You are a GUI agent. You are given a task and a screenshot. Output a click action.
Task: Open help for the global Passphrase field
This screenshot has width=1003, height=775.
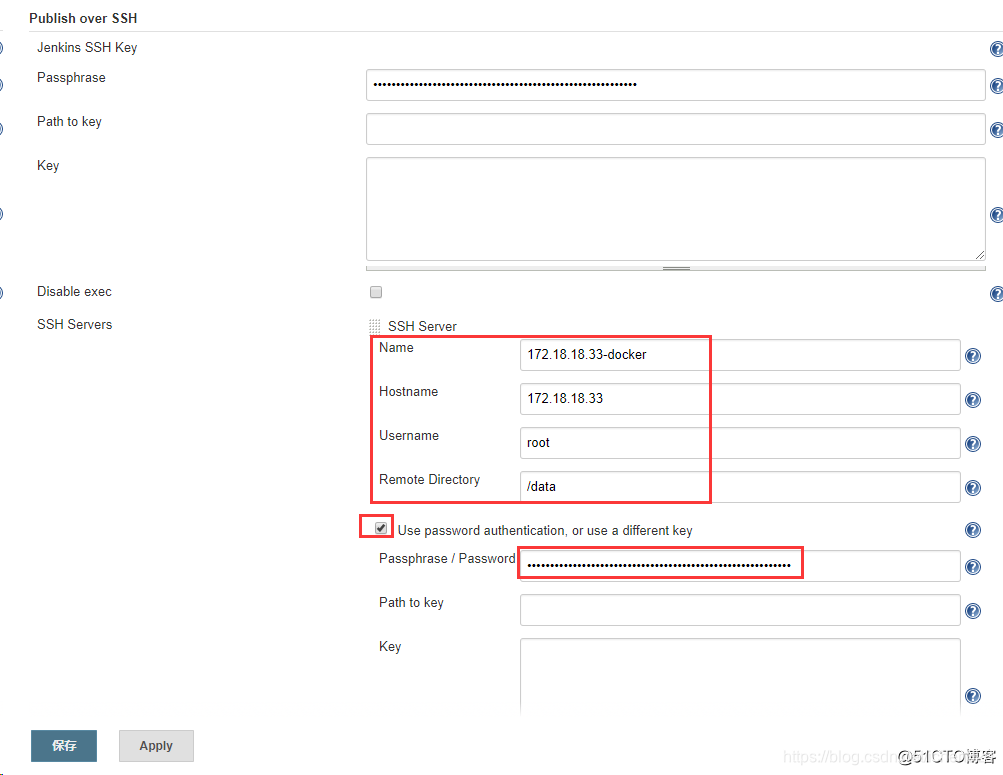(x=996, y=86)
